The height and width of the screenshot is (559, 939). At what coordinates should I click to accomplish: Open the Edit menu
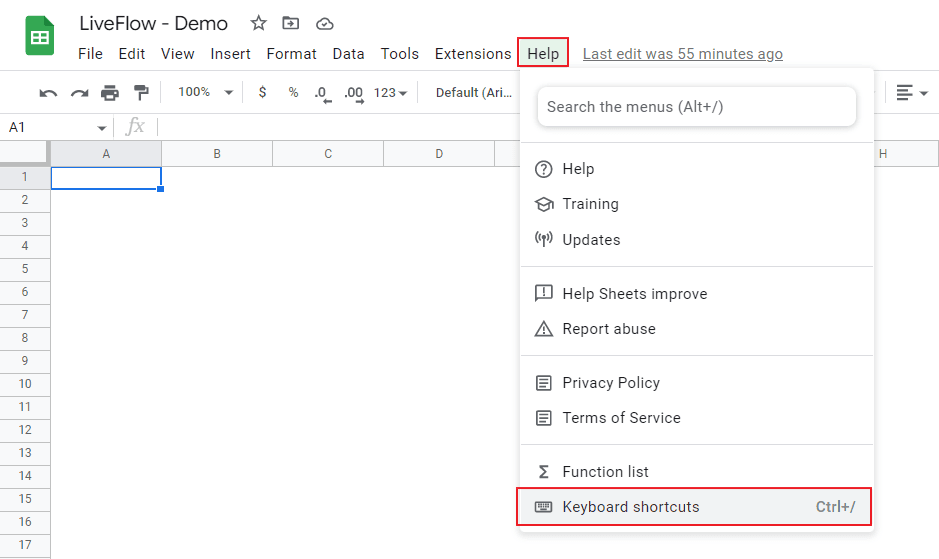pos(132,54)
